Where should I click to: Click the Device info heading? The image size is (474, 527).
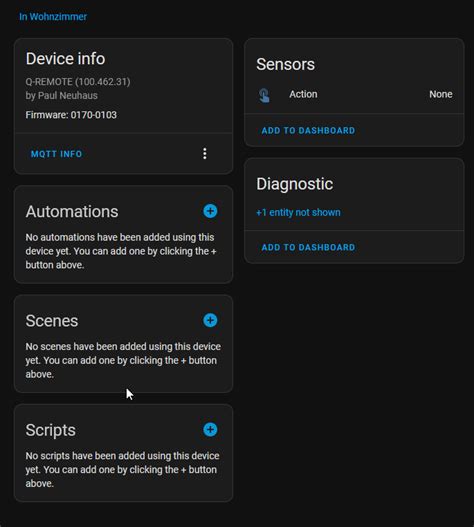(65, 58)
